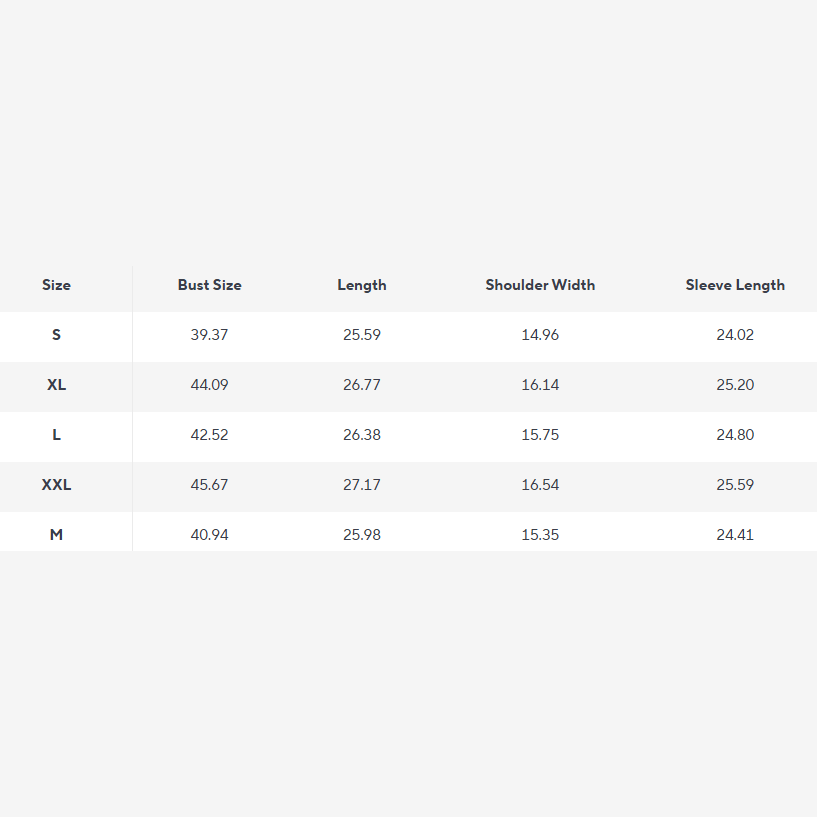Screen dimensions: 817x817
Task: Click the Bust Size column header
Action: [209, 285]
